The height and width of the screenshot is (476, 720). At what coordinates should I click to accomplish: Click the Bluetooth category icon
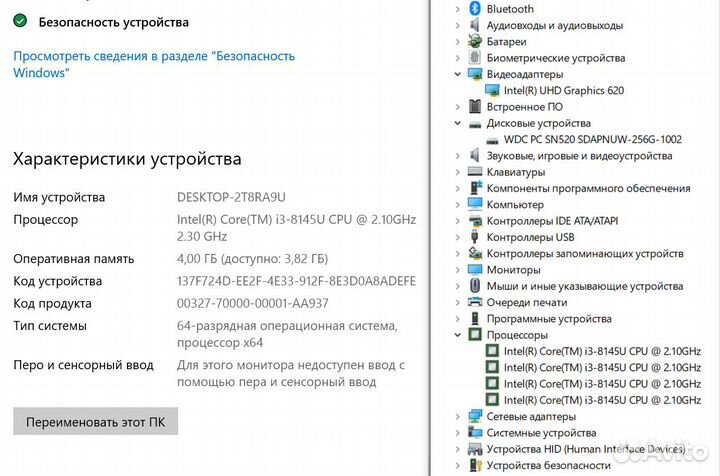(475, 9)
